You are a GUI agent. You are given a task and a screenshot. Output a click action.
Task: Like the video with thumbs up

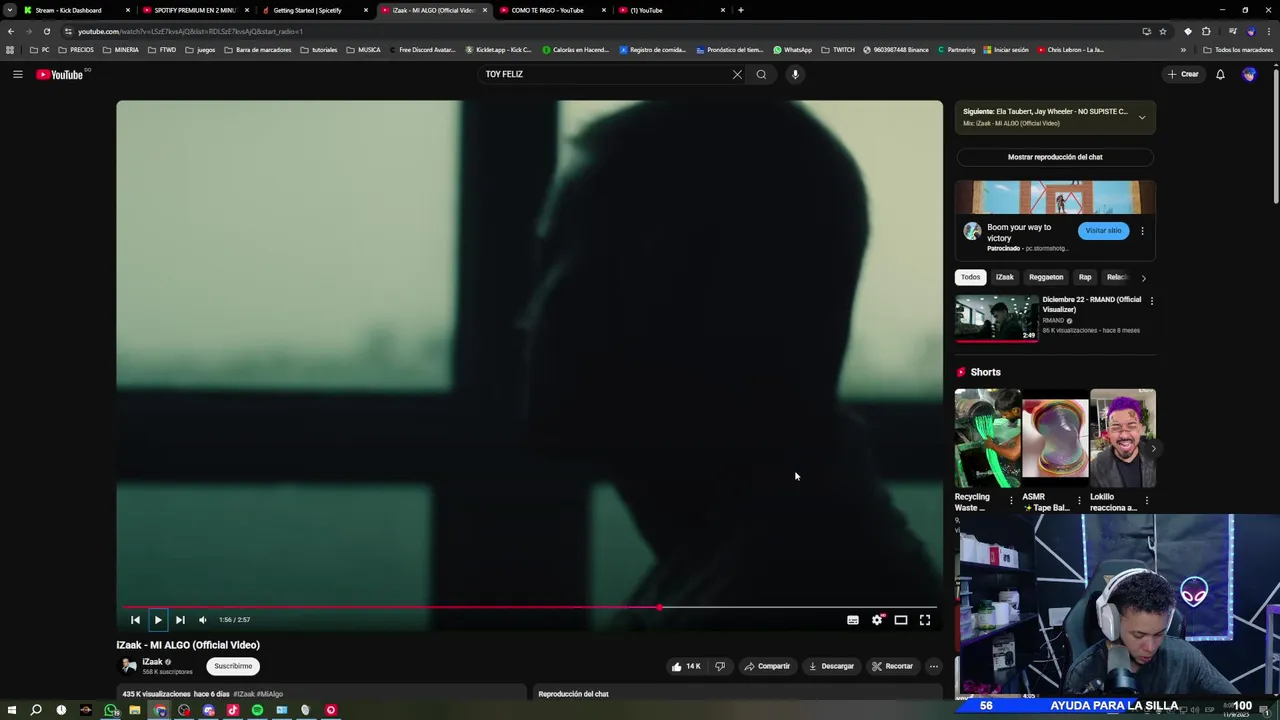click(x=687, y=666)
